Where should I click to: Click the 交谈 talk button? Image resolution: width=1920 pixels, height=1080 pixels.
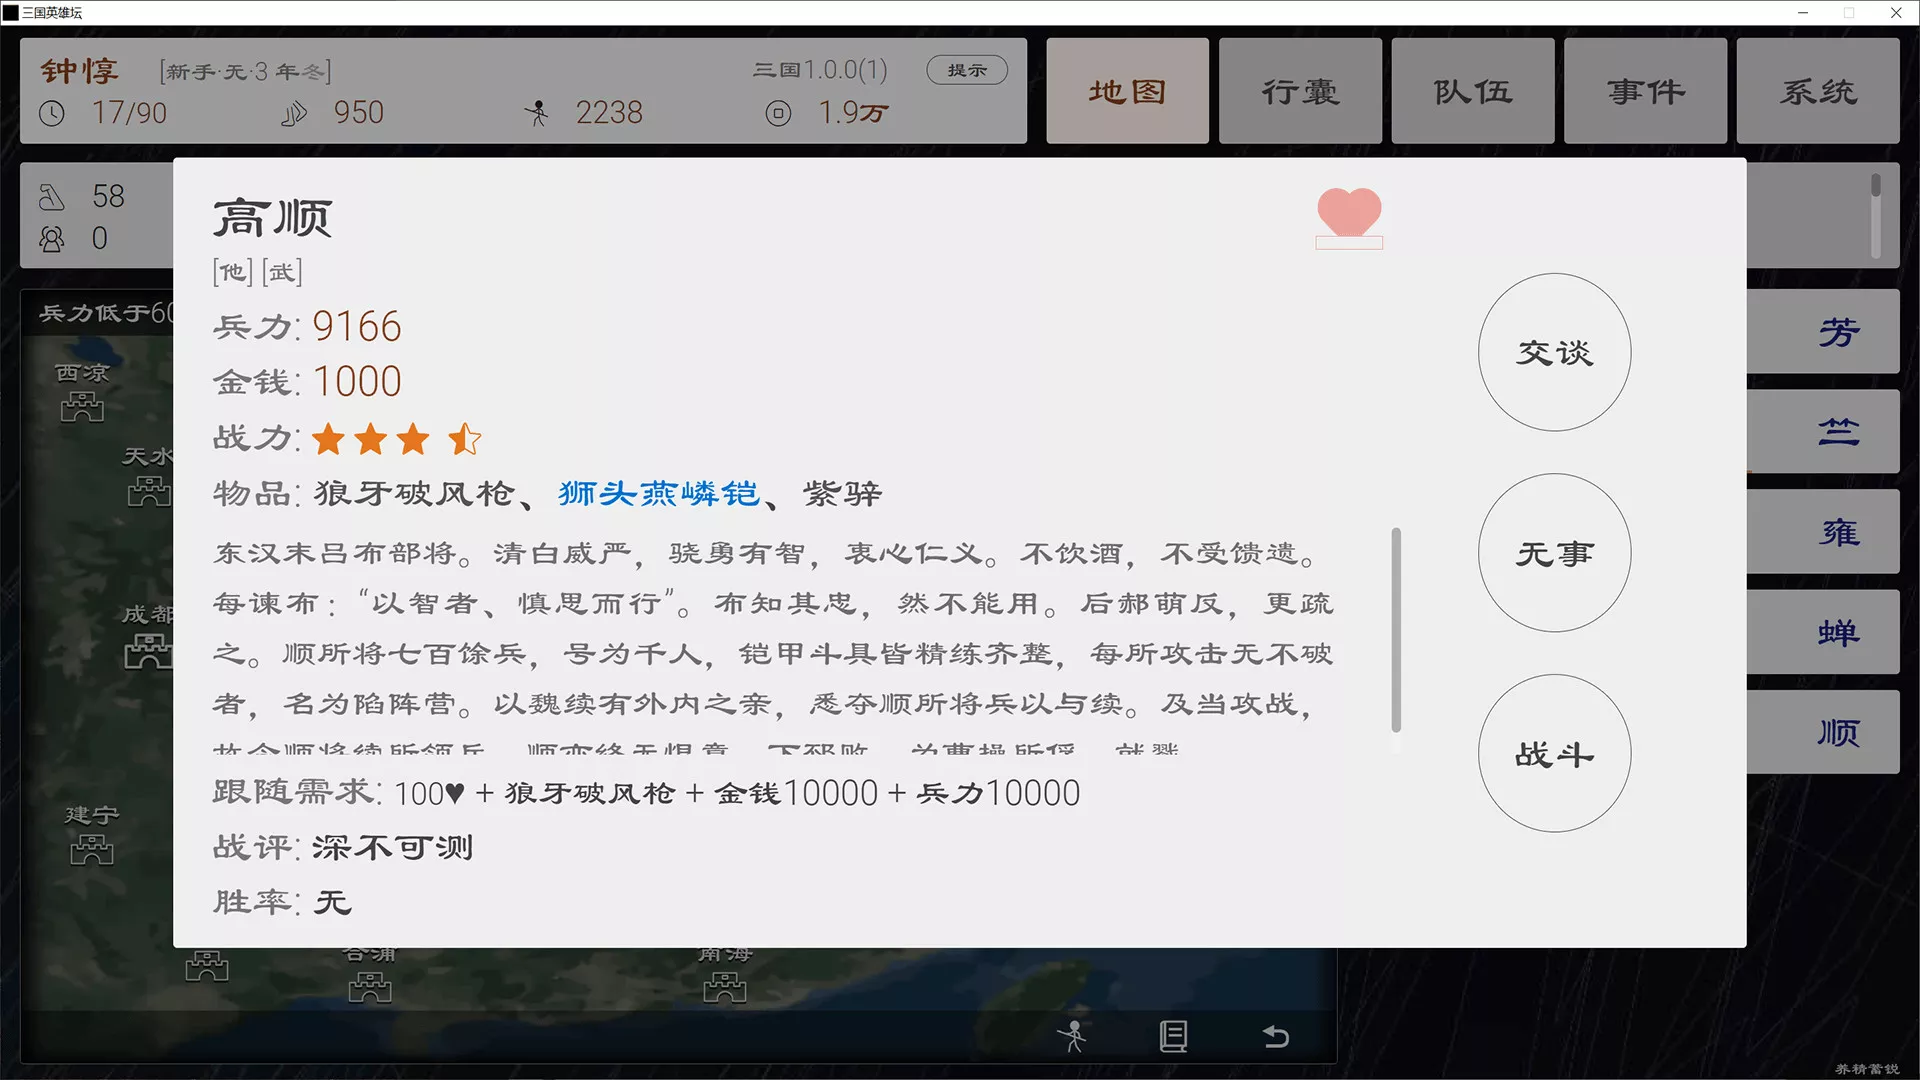[1555, 352]
